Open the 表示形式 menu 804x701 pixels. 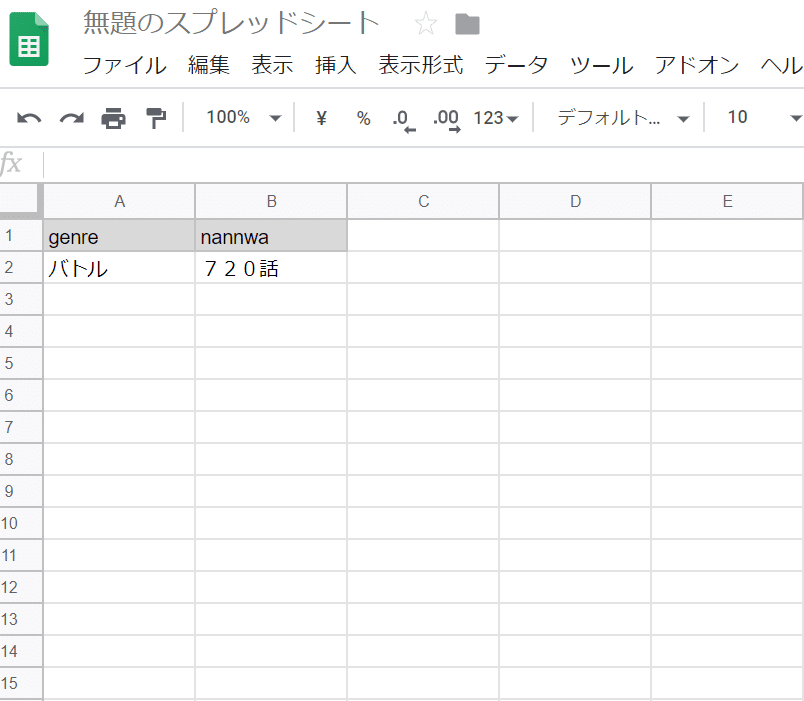[x=421, y=65]
